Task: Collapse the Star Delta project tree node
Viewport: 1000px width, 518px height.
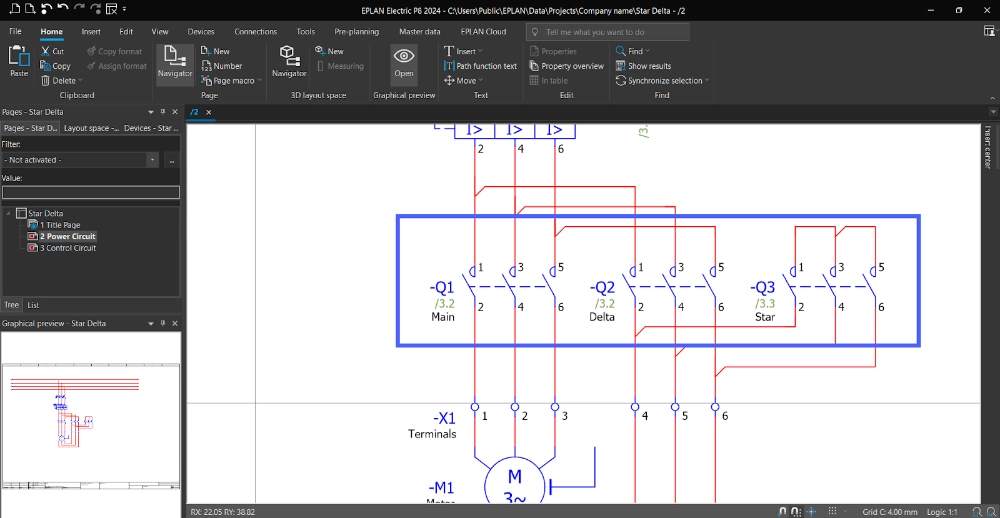Action: point(10,213)
